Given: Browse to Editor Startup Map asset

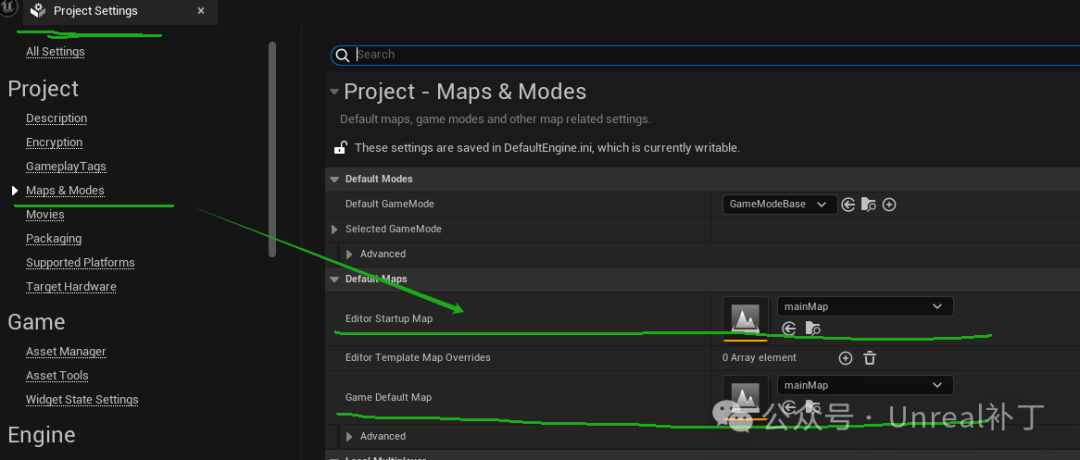Looking at the screenshot, I should (x=813, y=328).
